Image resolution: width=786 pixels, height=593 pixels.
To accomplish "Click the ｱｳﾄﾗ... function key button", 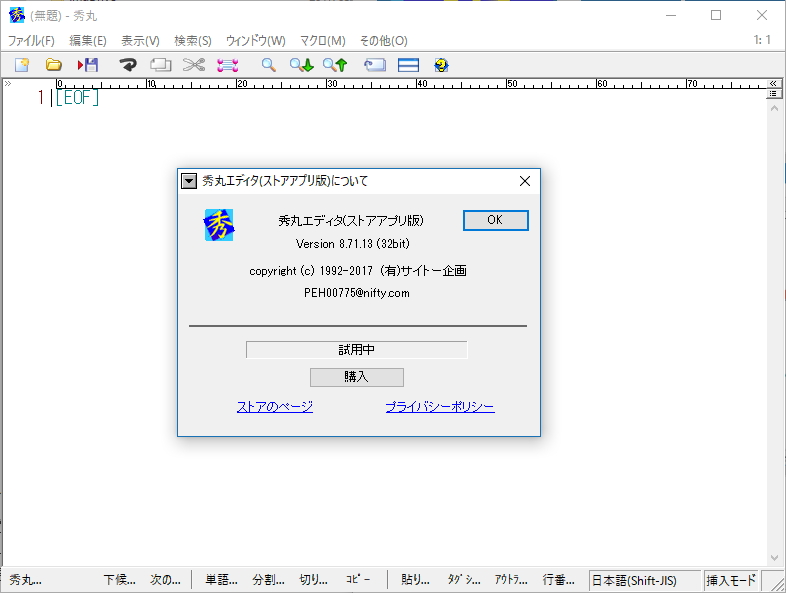I will point(511,580).
